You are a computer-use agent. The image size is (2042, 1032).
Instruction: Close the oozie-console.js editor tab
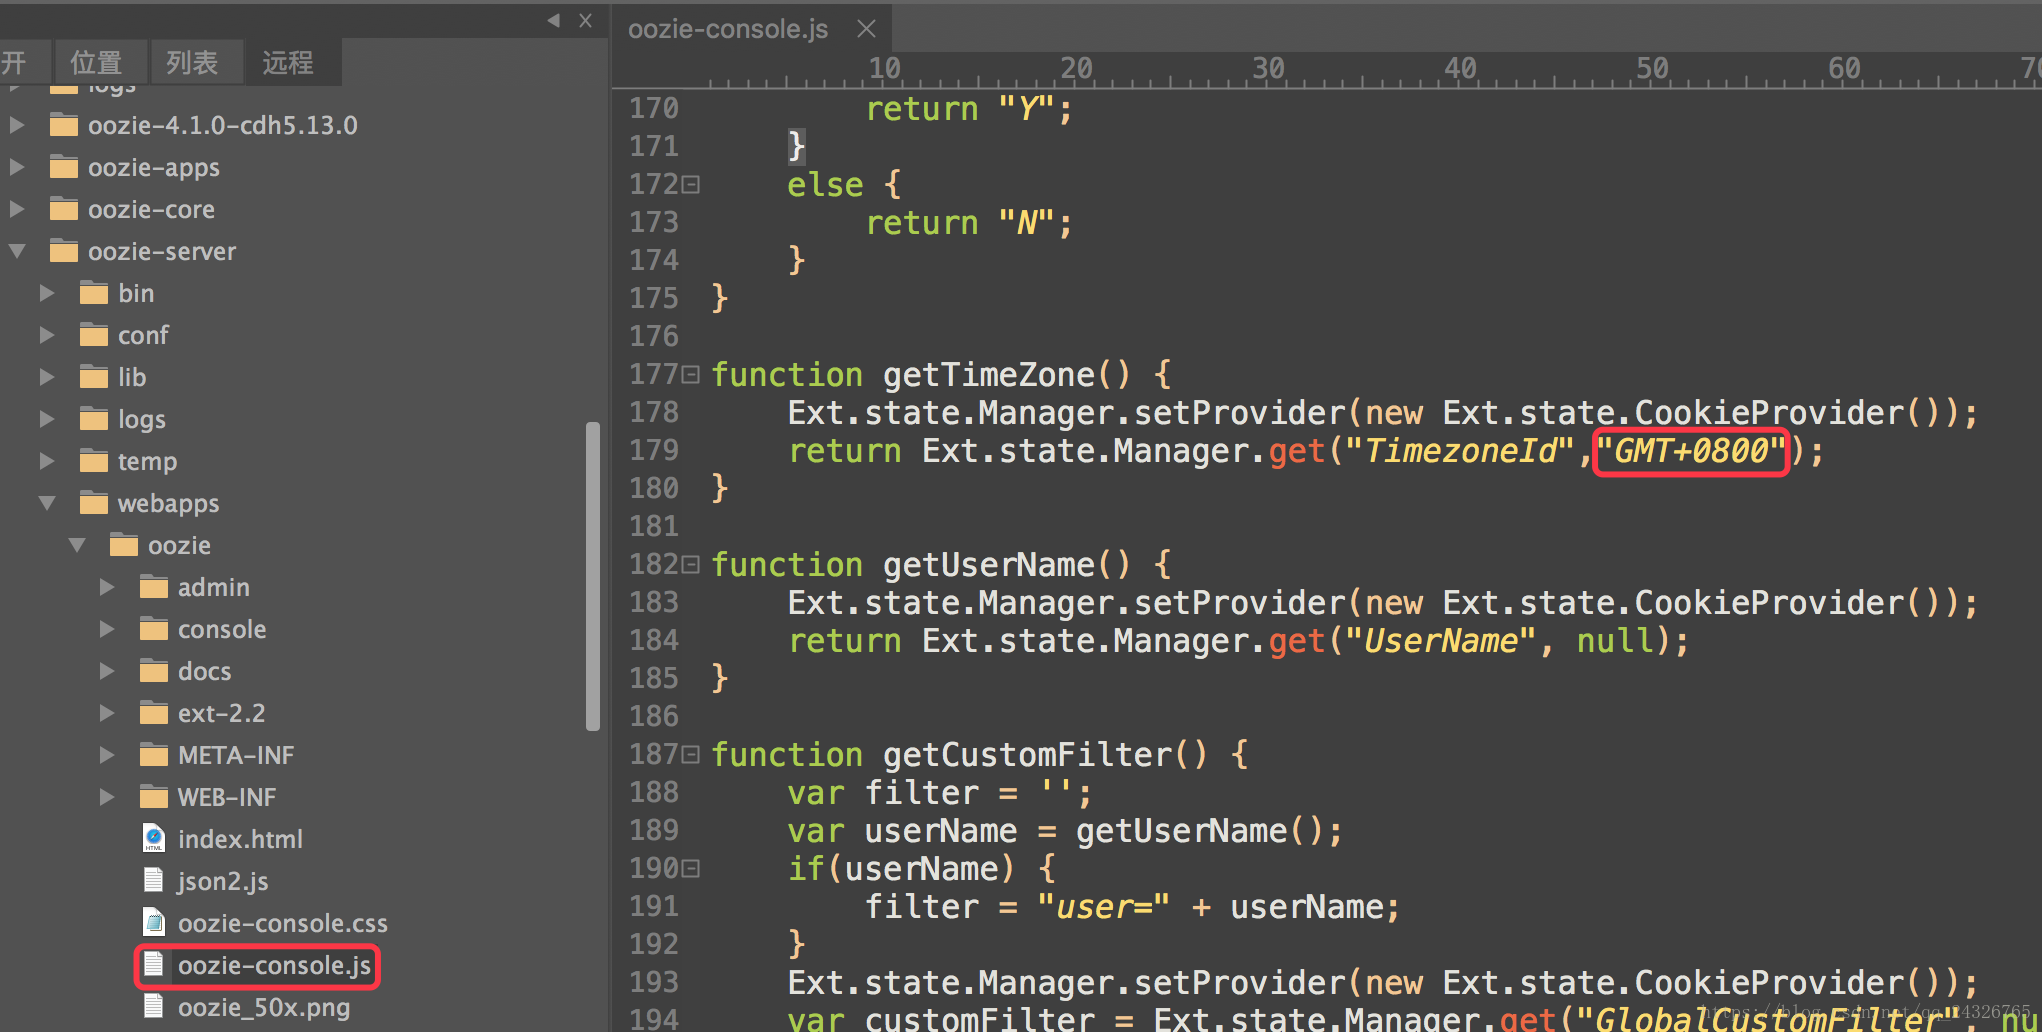(x=866, y=29)
